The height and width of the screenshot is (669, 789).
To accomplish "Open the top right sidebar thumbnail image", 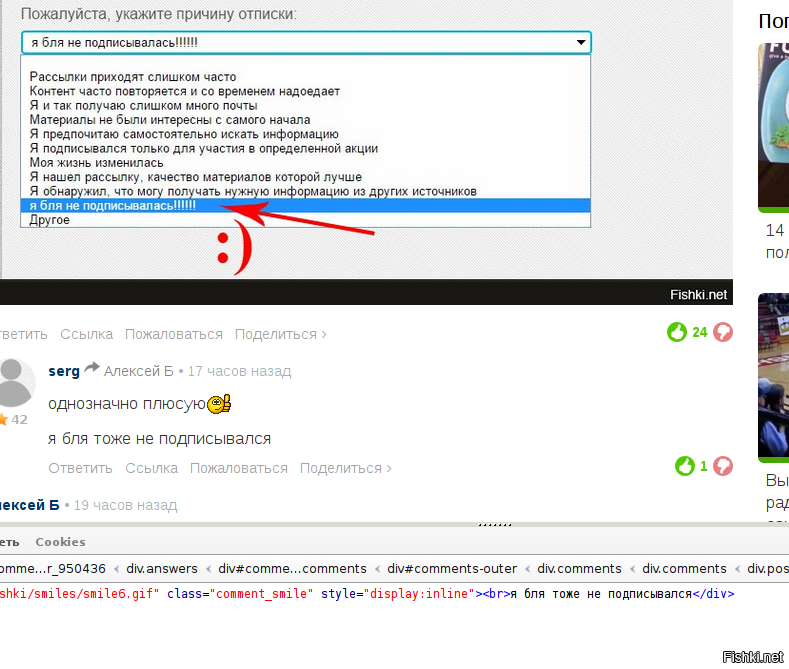I will [x=773, y=125].
